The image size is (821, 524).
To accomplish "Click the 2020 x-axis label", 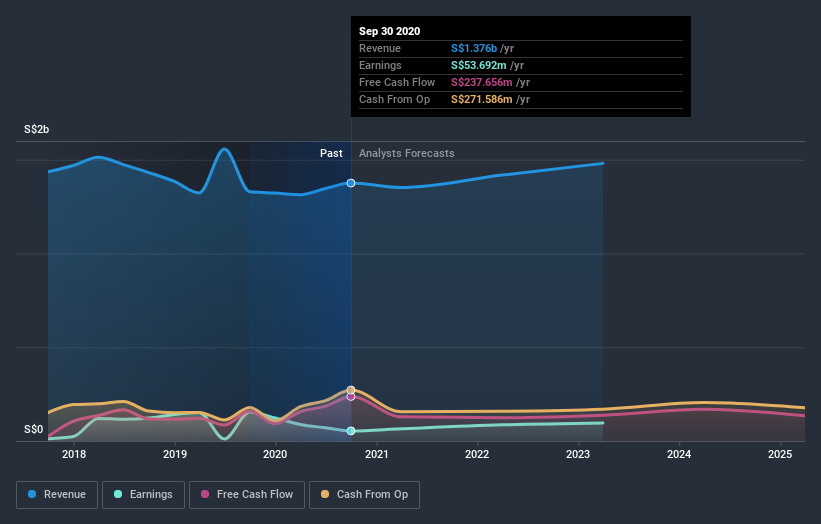I will 275,454.
